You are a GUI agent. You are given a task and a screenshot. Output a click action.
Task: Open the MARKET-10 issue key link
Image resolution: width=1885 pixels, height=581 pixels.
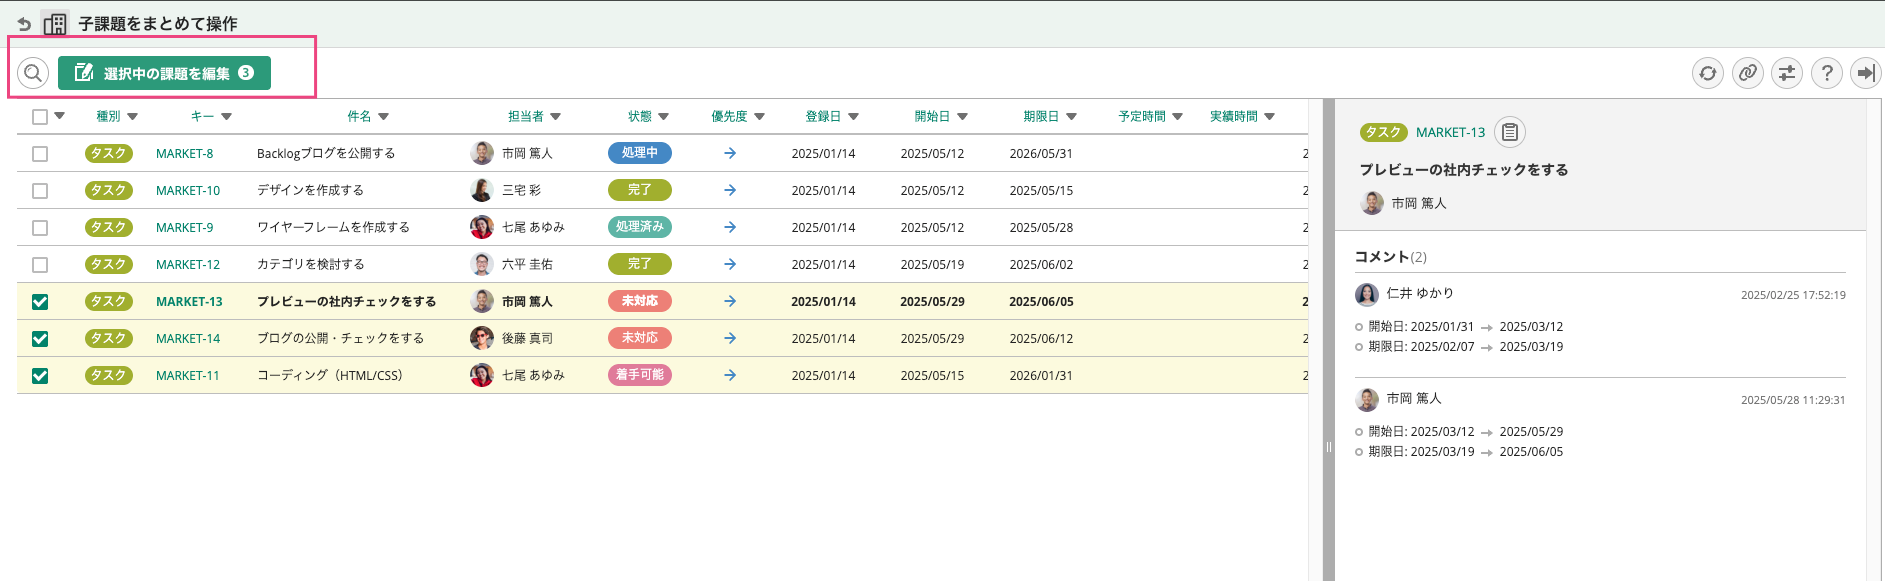[x=188, y=190]
